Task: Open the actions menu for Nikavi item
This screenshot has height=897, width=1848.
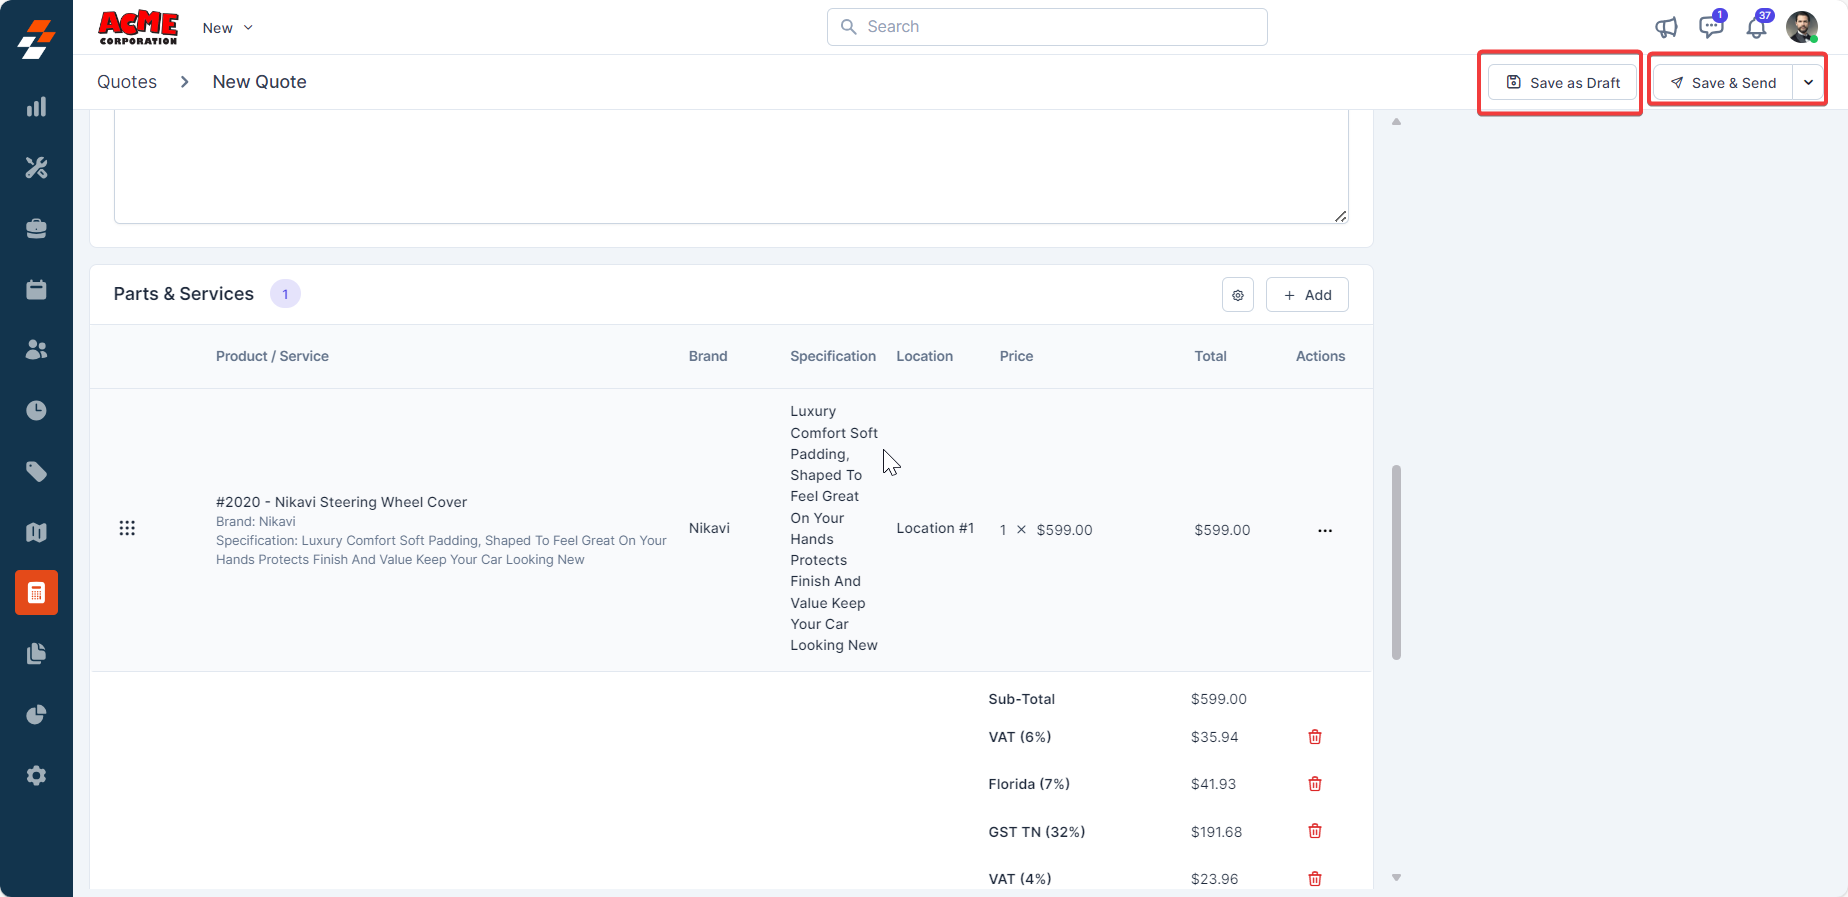Action: pos(1325,530)
